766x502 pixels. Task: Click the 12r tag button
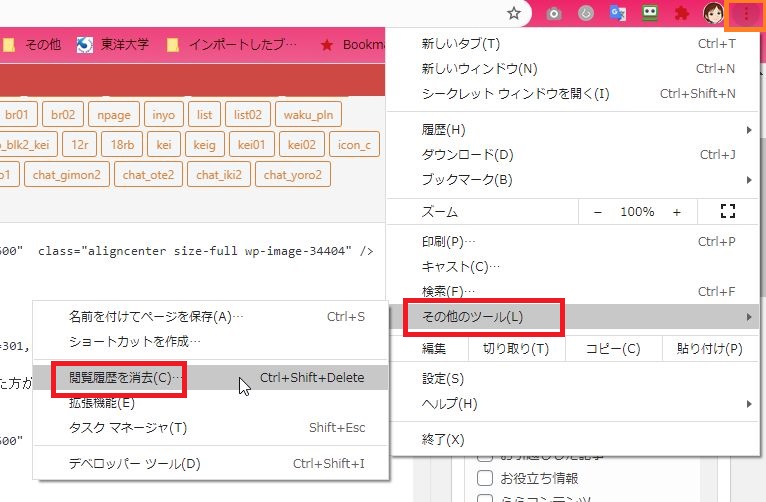coord(80,145)
